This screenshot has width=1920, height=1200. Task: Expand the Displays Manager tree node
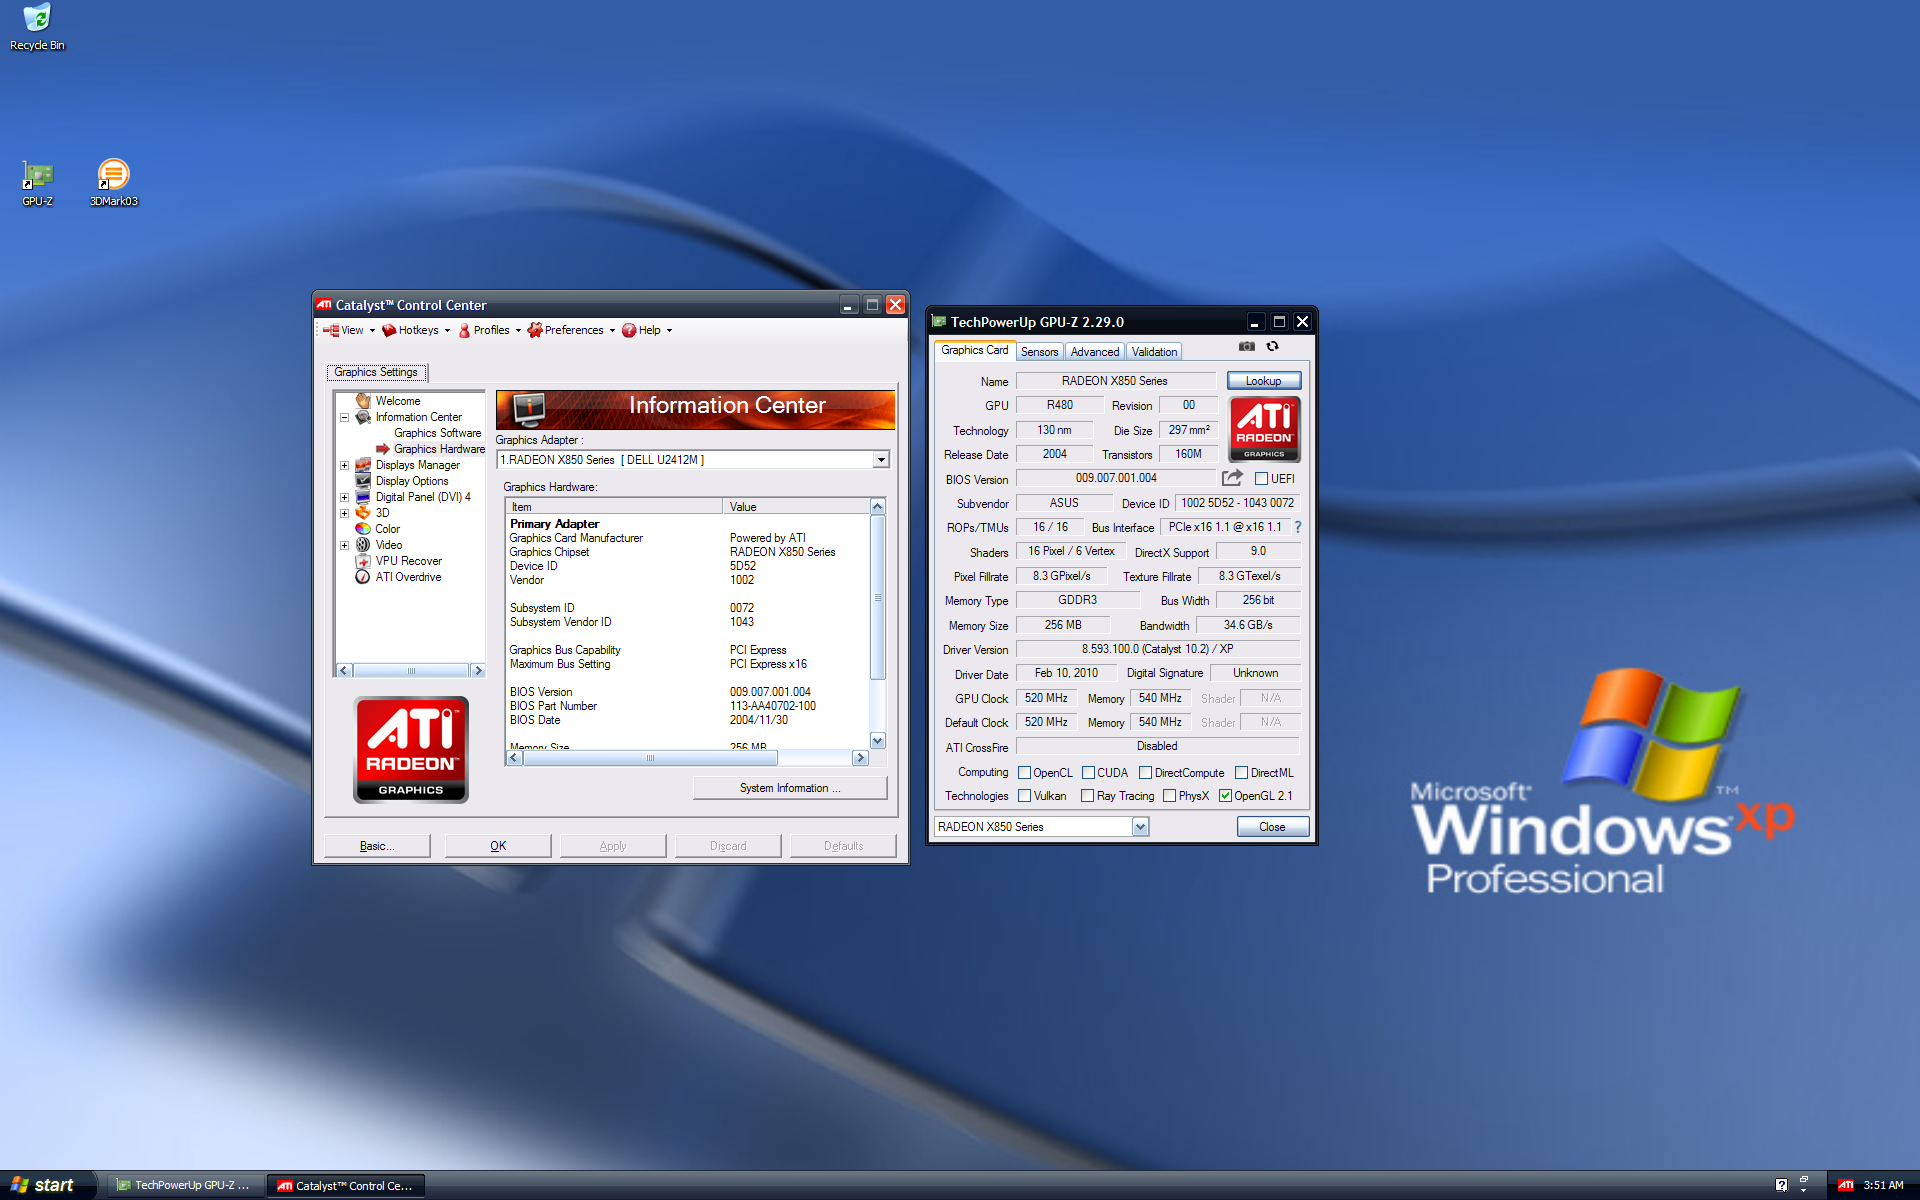345,465
